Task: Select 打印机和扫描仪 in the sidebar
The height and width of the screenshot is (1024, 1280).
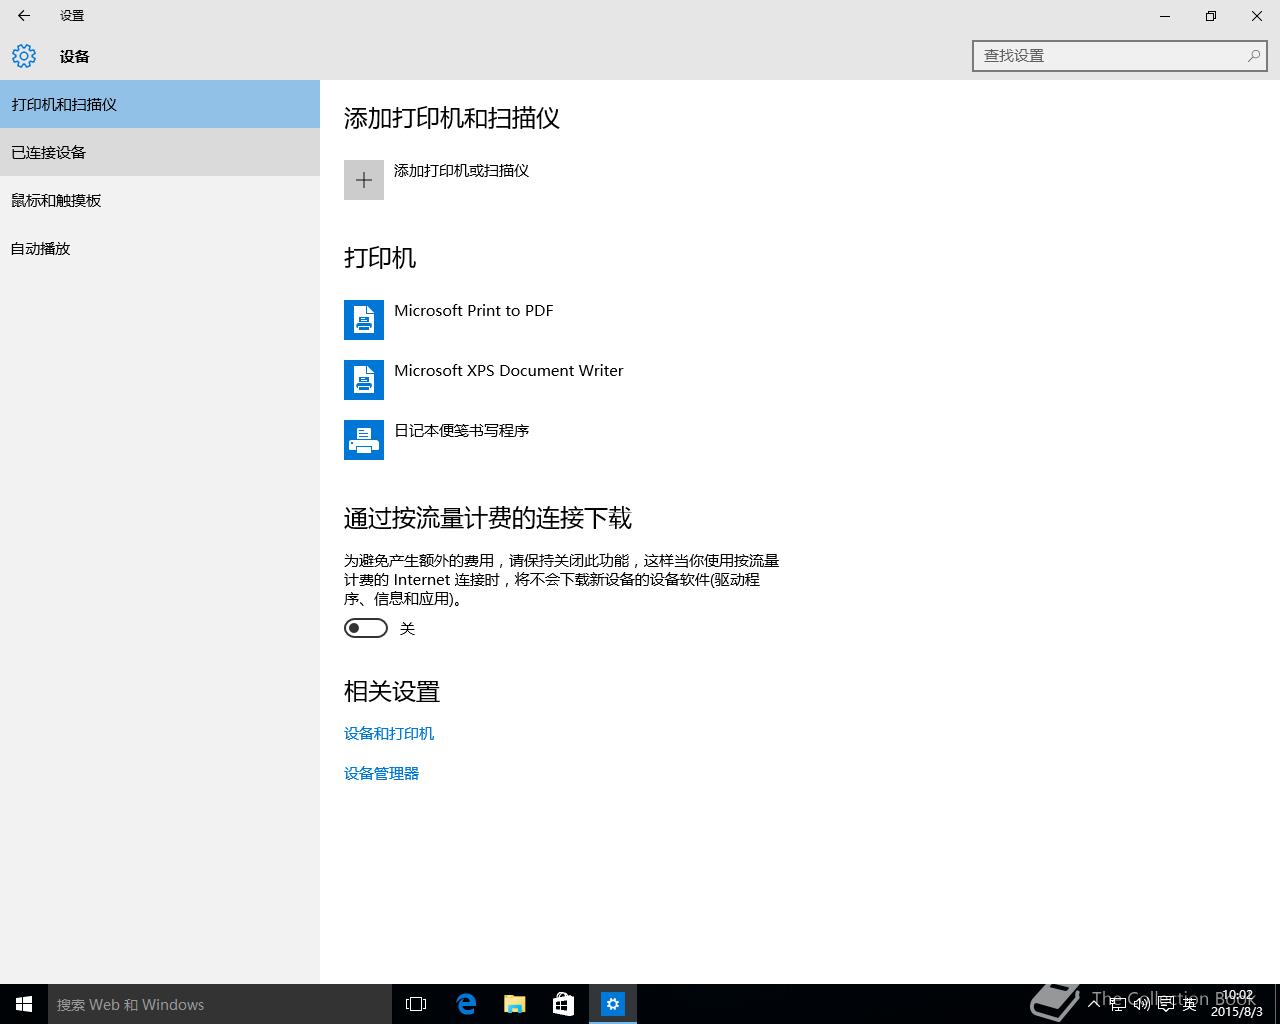Action: click(160, 104)
